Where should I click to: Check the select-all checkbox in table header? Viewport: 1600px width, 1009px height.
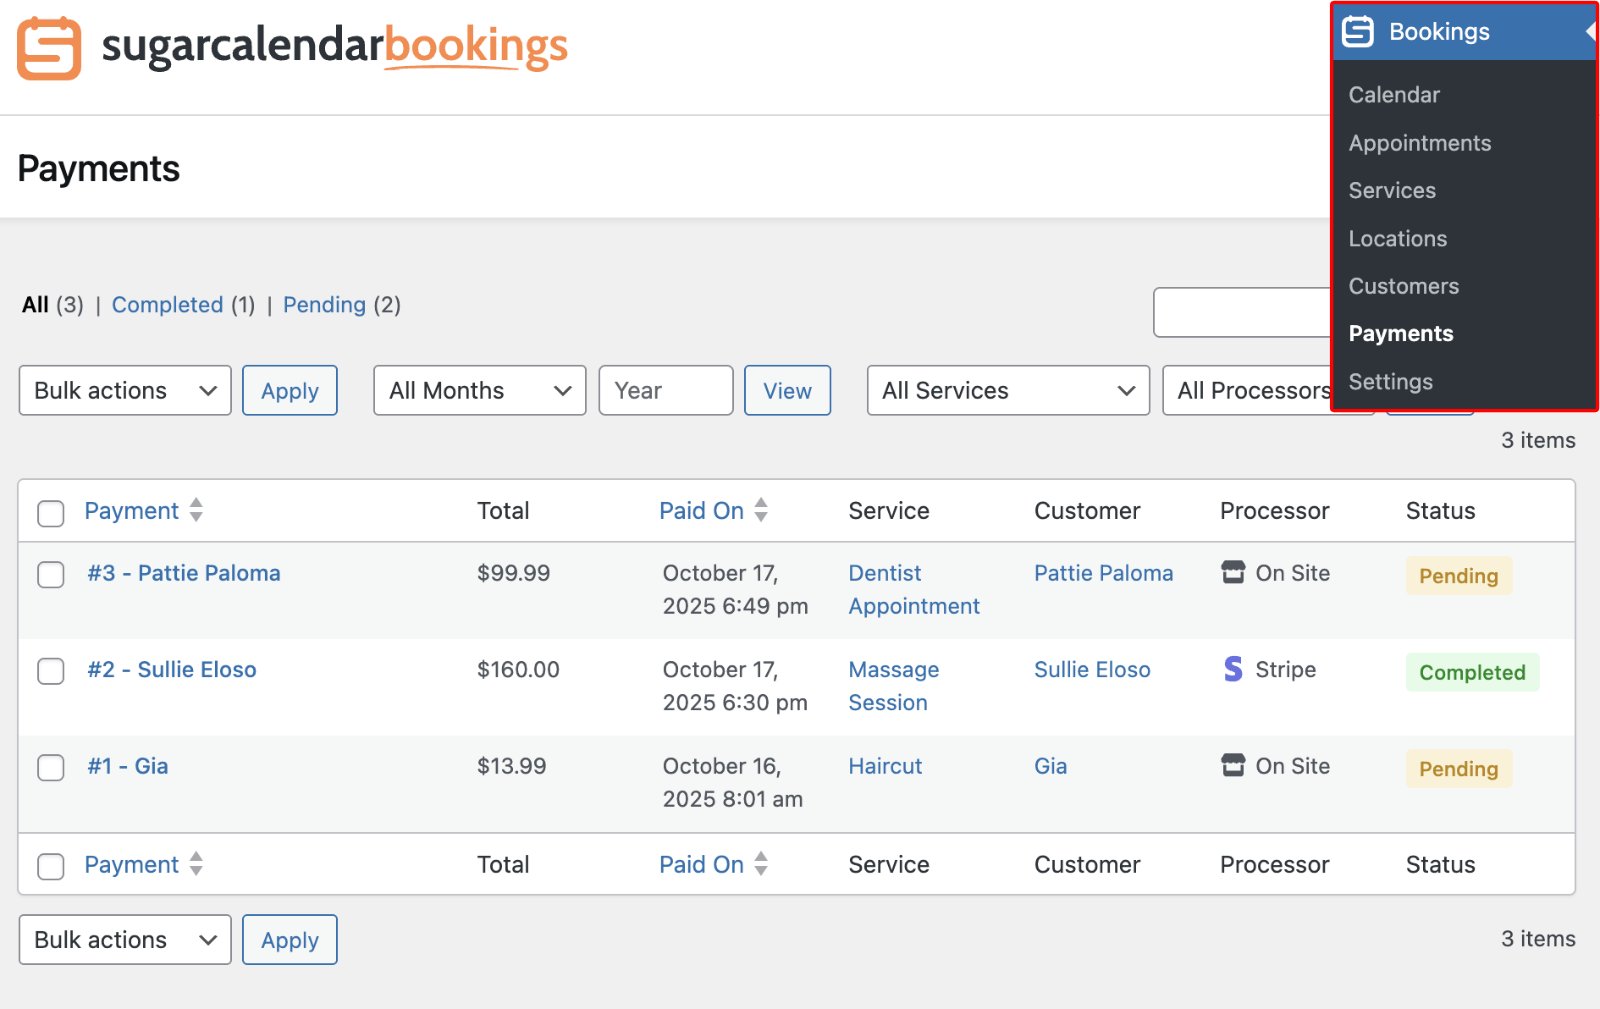(x=51, y=513)
